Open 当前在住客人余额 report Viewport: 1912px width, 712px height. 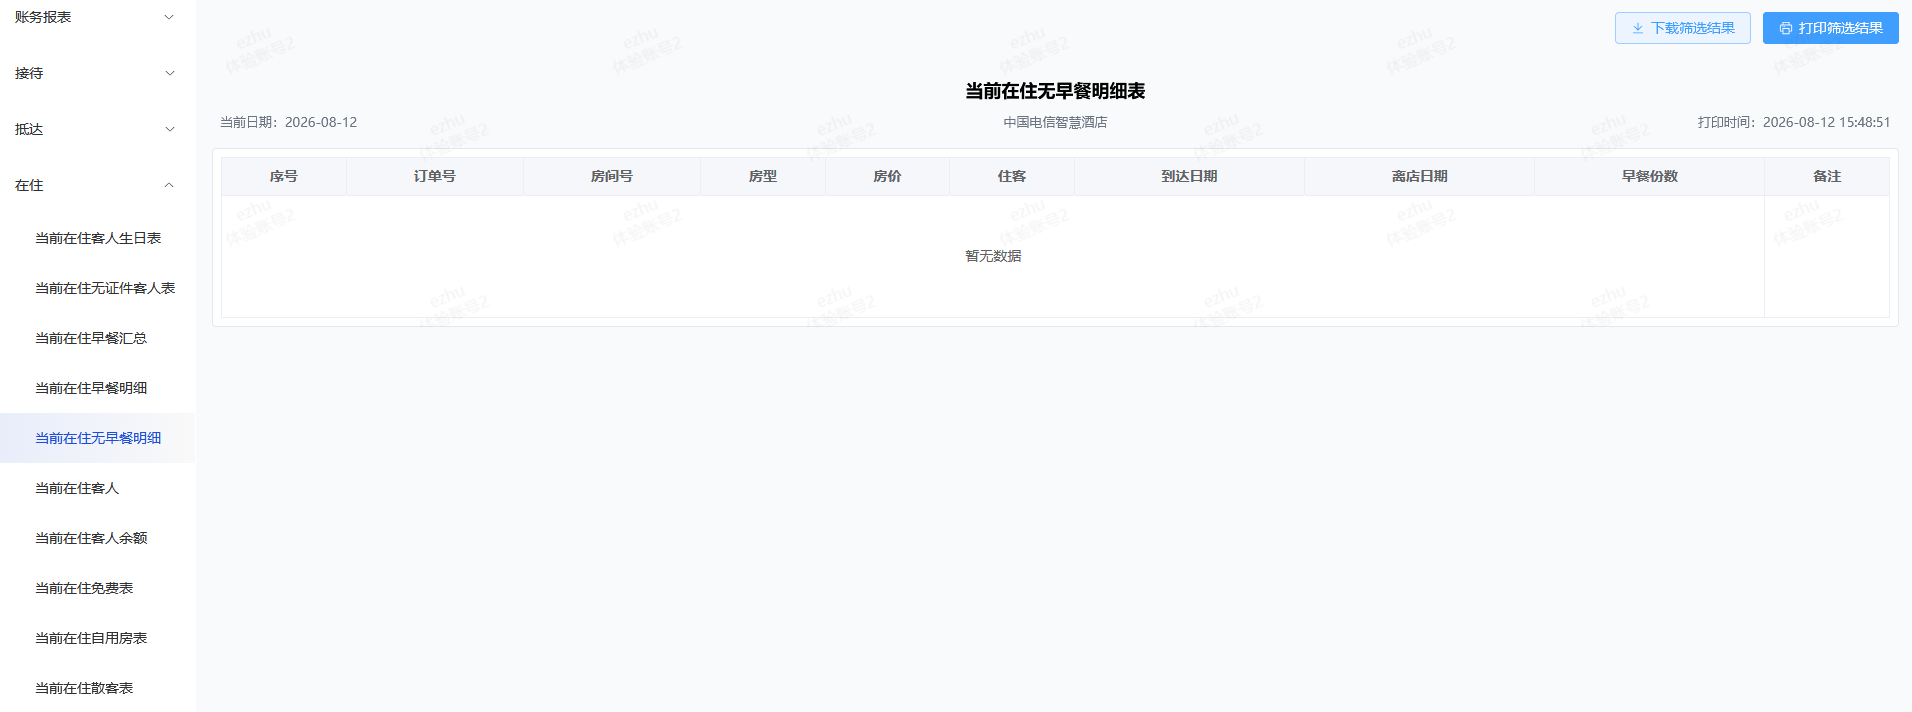point(97,538)
